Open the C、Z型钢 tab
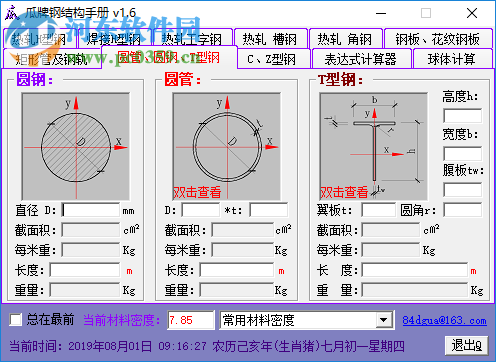 pyautogui.click(x=274, y=59)
